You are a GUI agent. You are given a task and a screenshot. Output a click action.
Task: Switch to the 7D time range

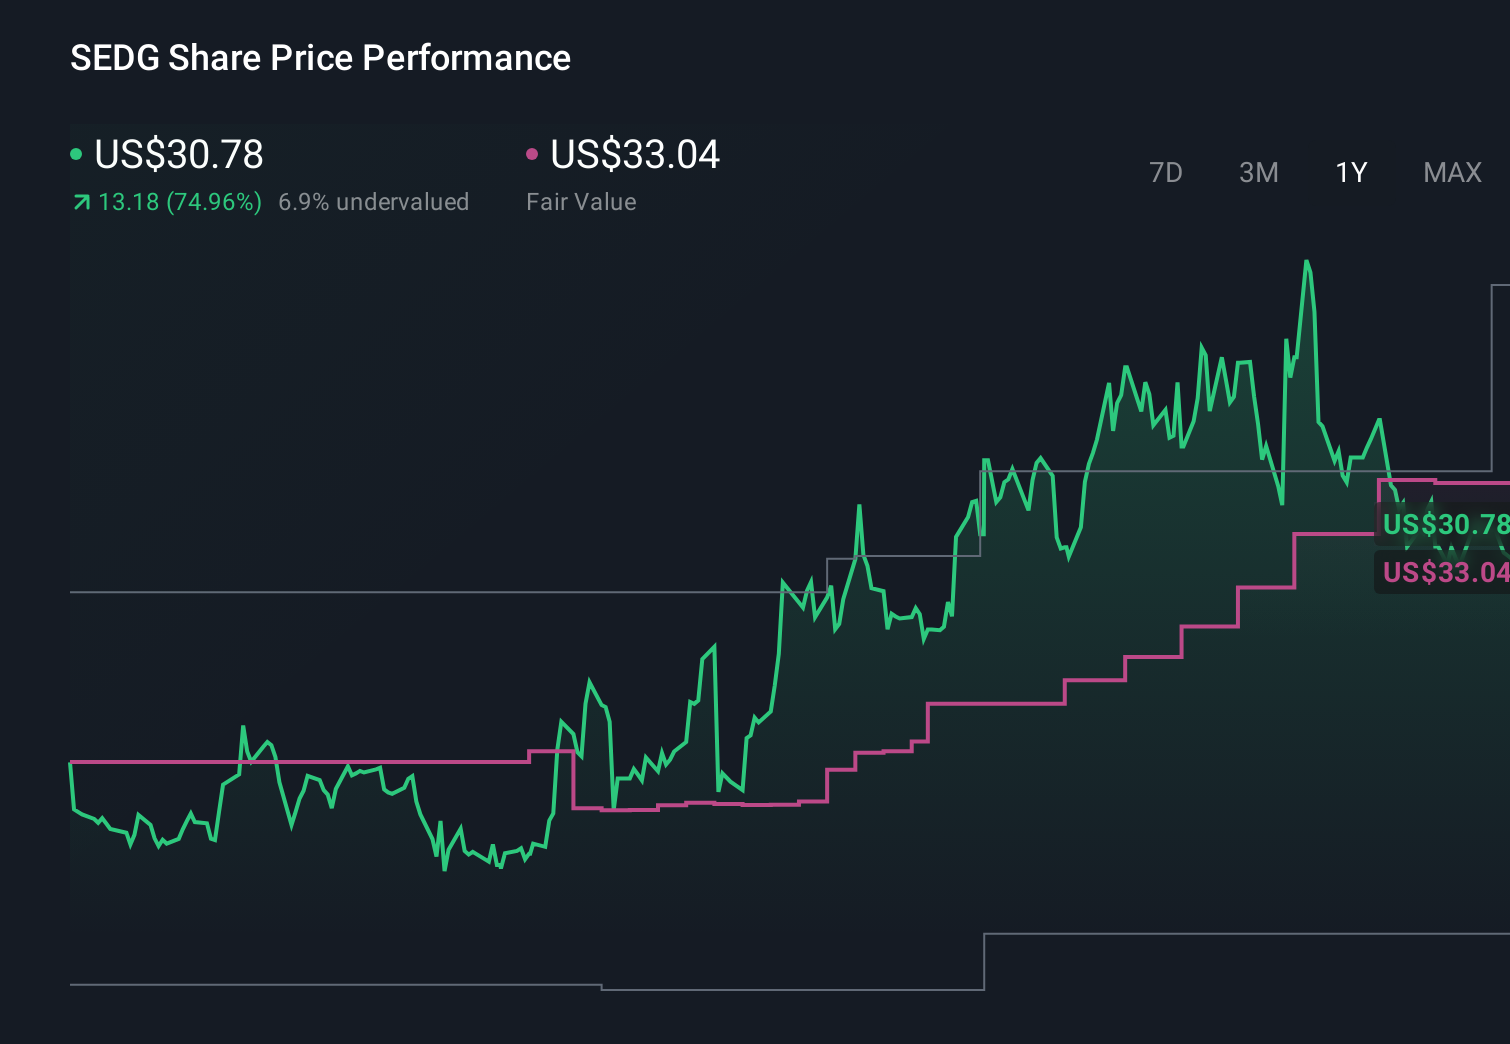(x=1166, y=172)
